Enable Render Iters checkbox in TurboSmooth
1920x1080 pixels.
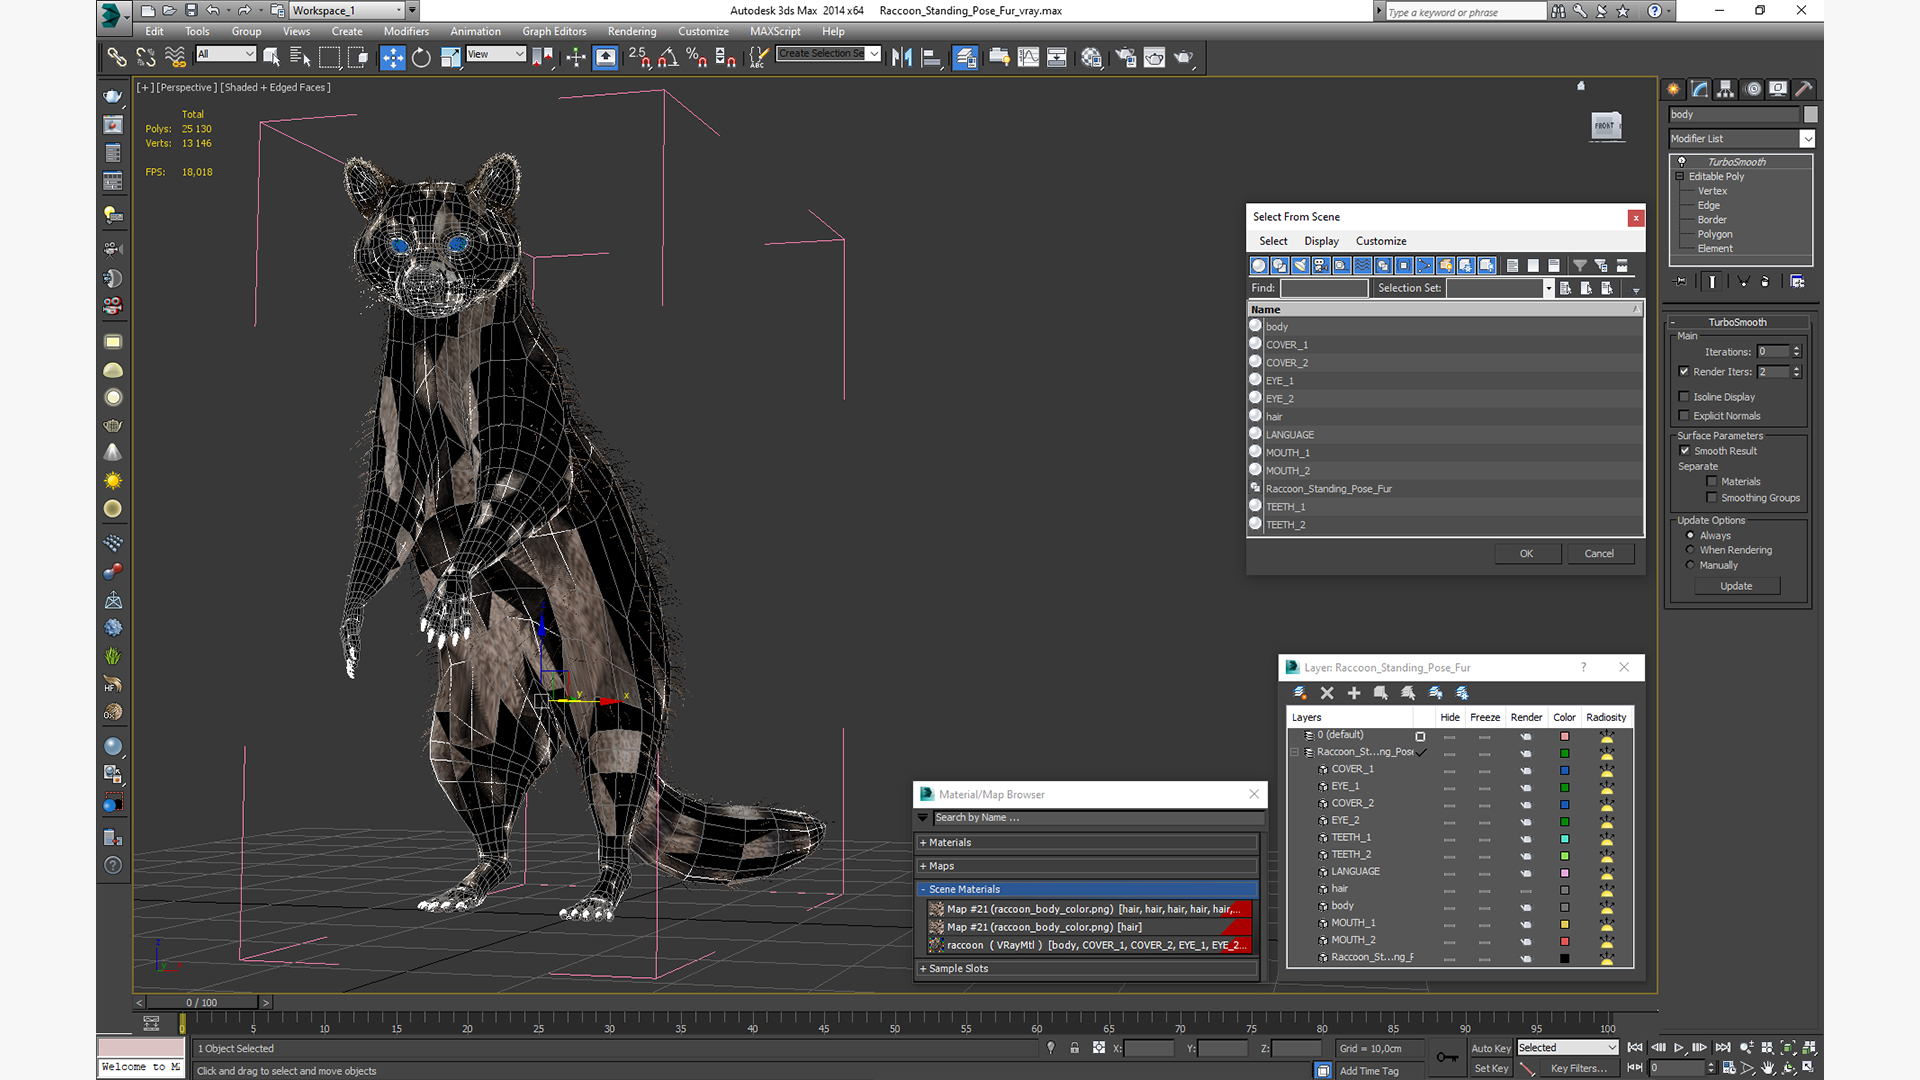tap(1685, 371)
